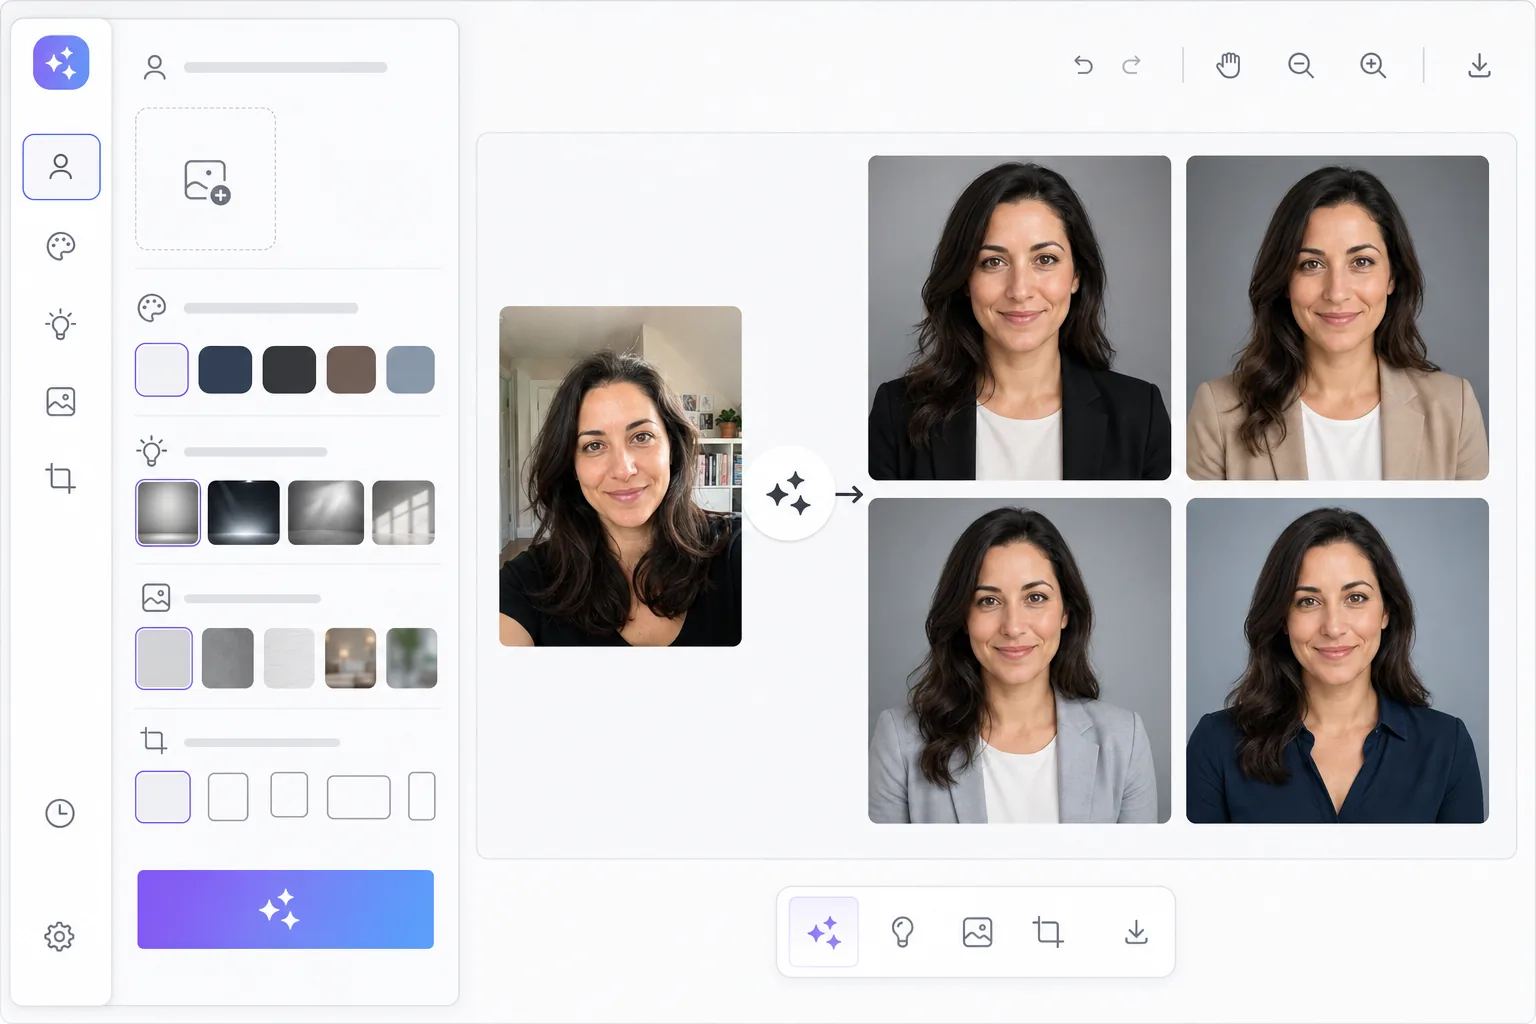1536x1024 pixels.
Task: Select the beige blazer headshot result
Action: [1337, 318]
